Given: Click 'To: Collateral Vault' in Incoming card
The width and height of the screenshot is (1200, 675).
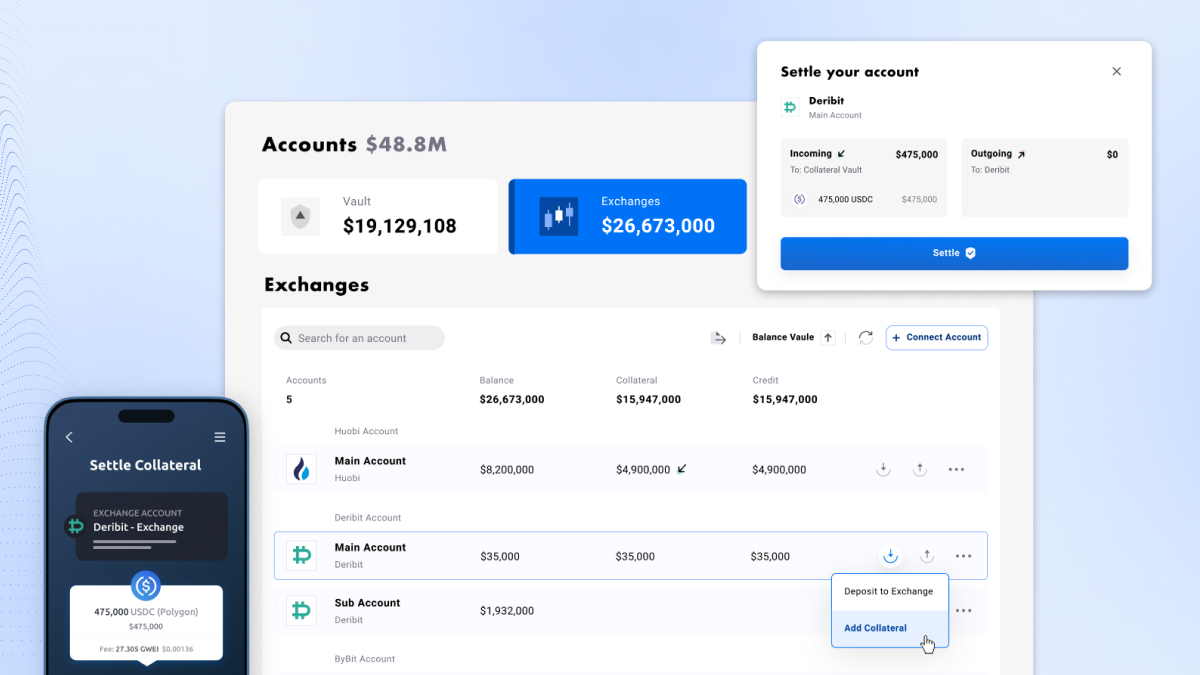Looking at the screenshot, I should click(826, 170).
